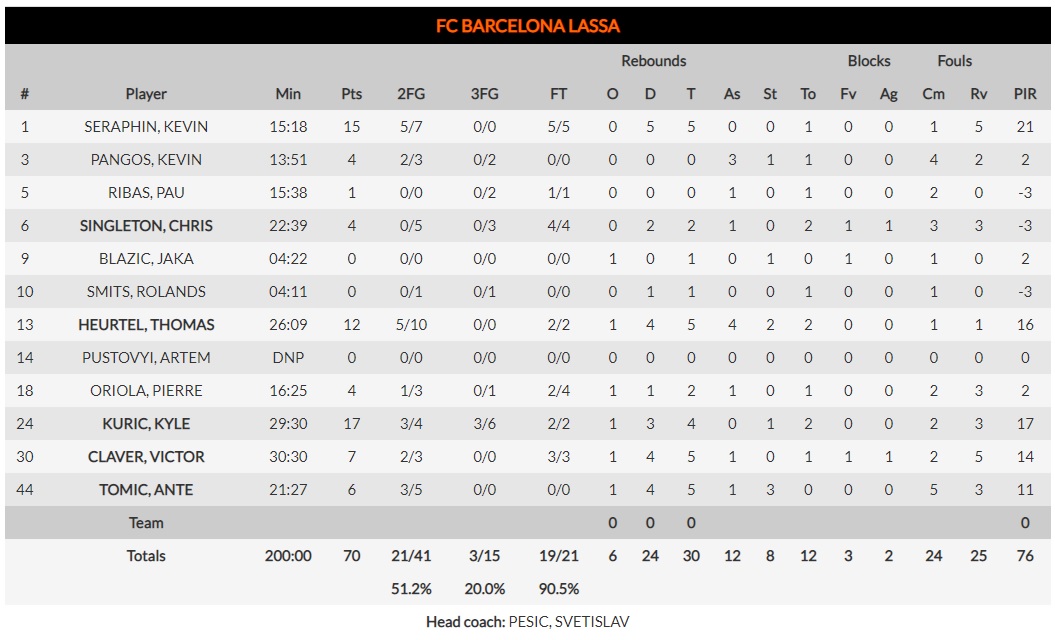The width and height of the screenshot is (1055, 640).
Task: Click ORIOLA, PIERRE player name
Action: click(146, 390)
